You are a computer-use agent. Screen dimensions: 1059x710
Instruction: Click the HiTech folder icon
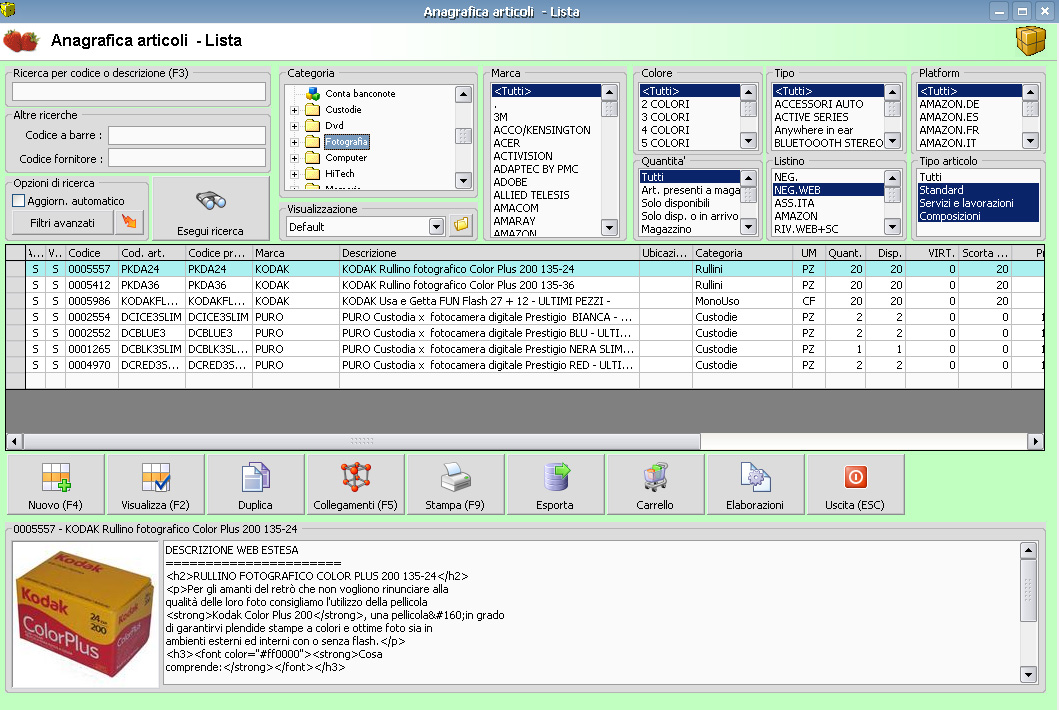point(312,174)
